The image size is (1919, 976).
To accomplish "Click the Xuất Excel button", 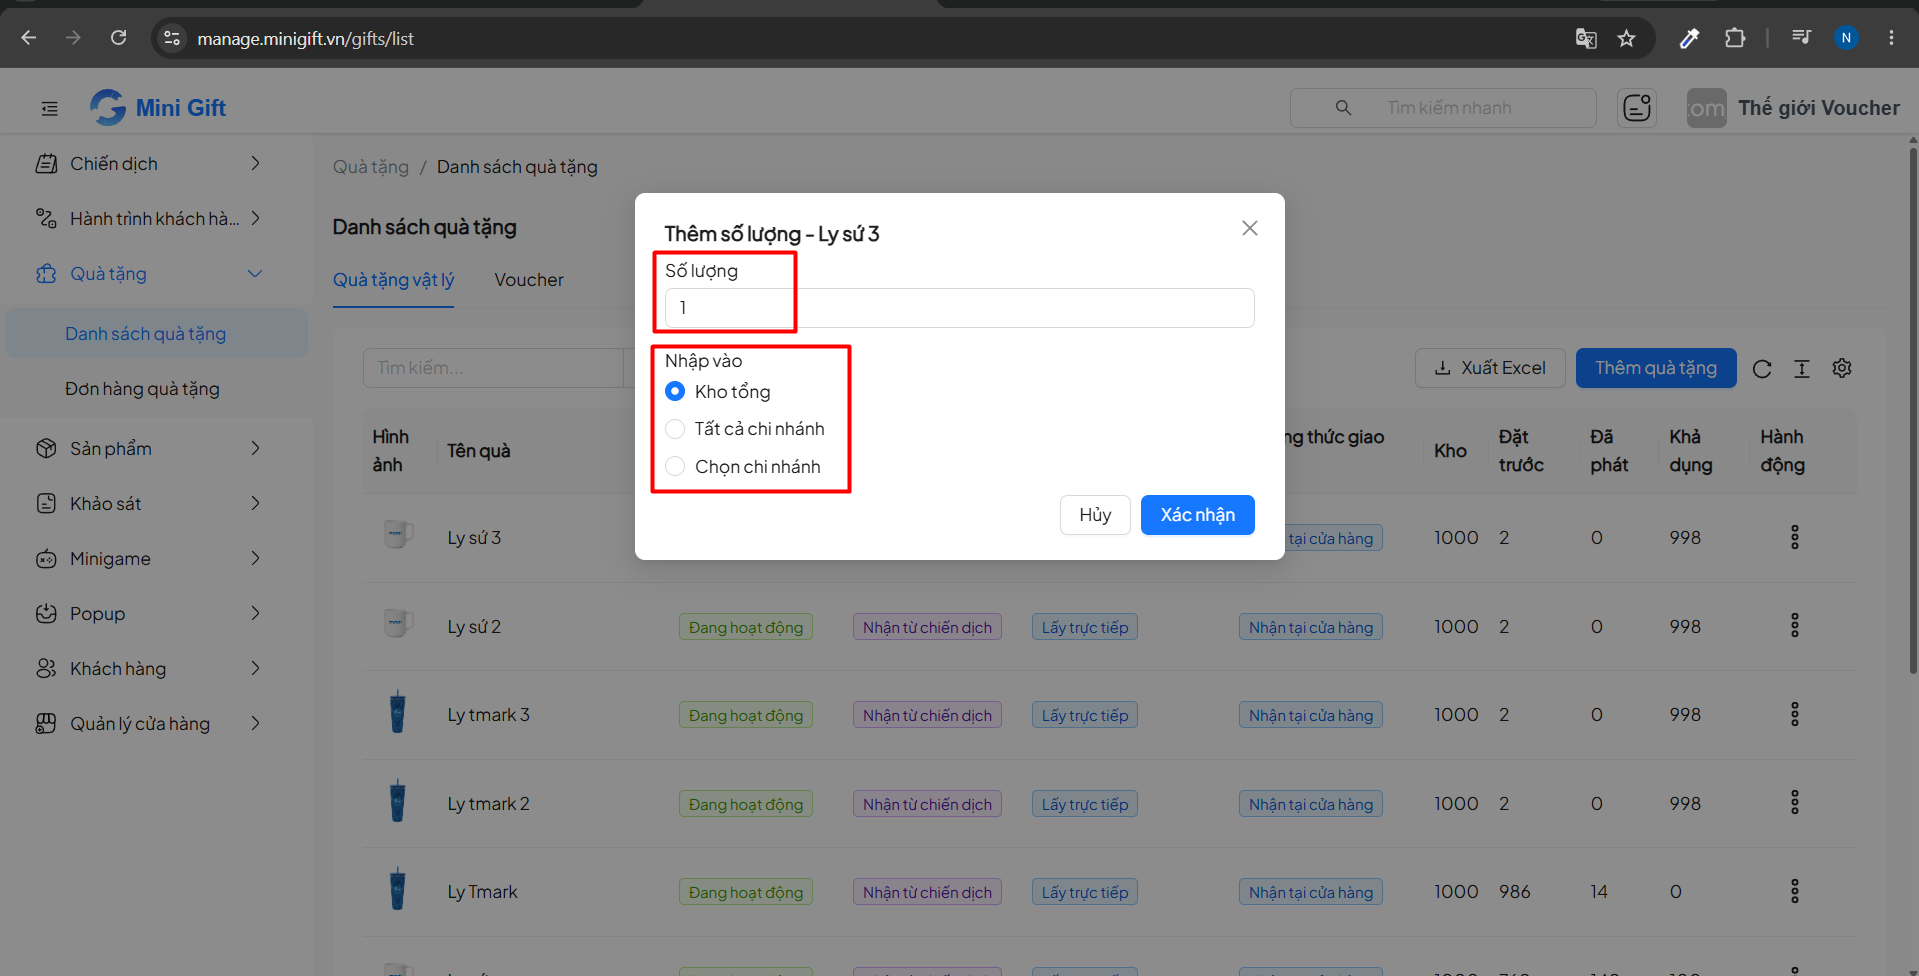I will point(1490,368).
